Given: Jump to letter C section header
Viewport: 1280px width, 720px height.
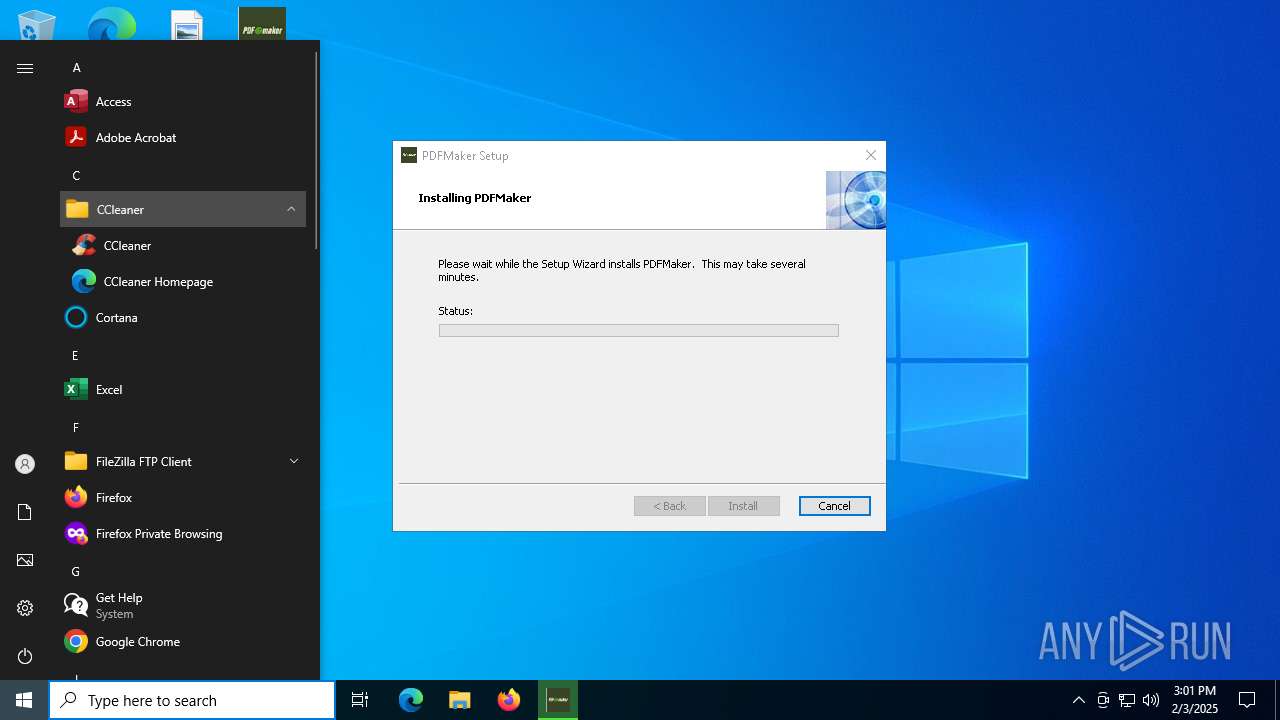Looking at the screenshot, I should click(76, 175).
